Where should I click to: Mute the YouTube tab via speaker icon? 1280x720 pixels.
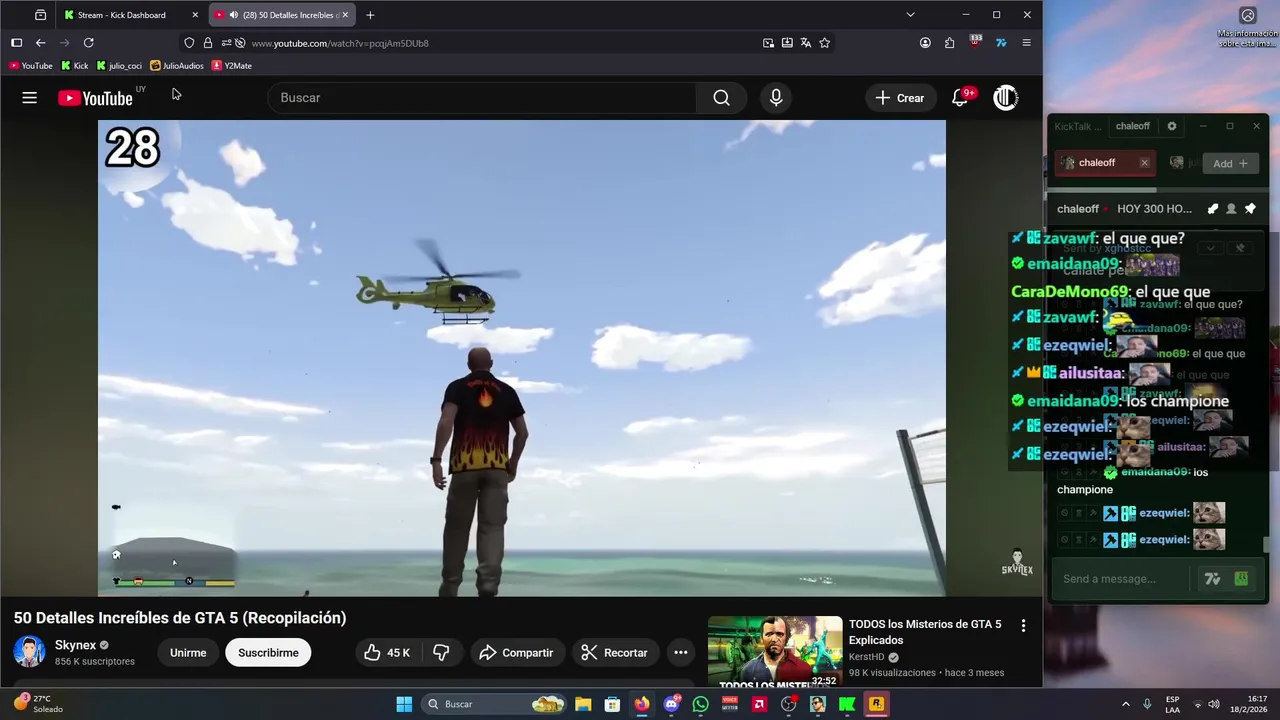tap(233, 15)
